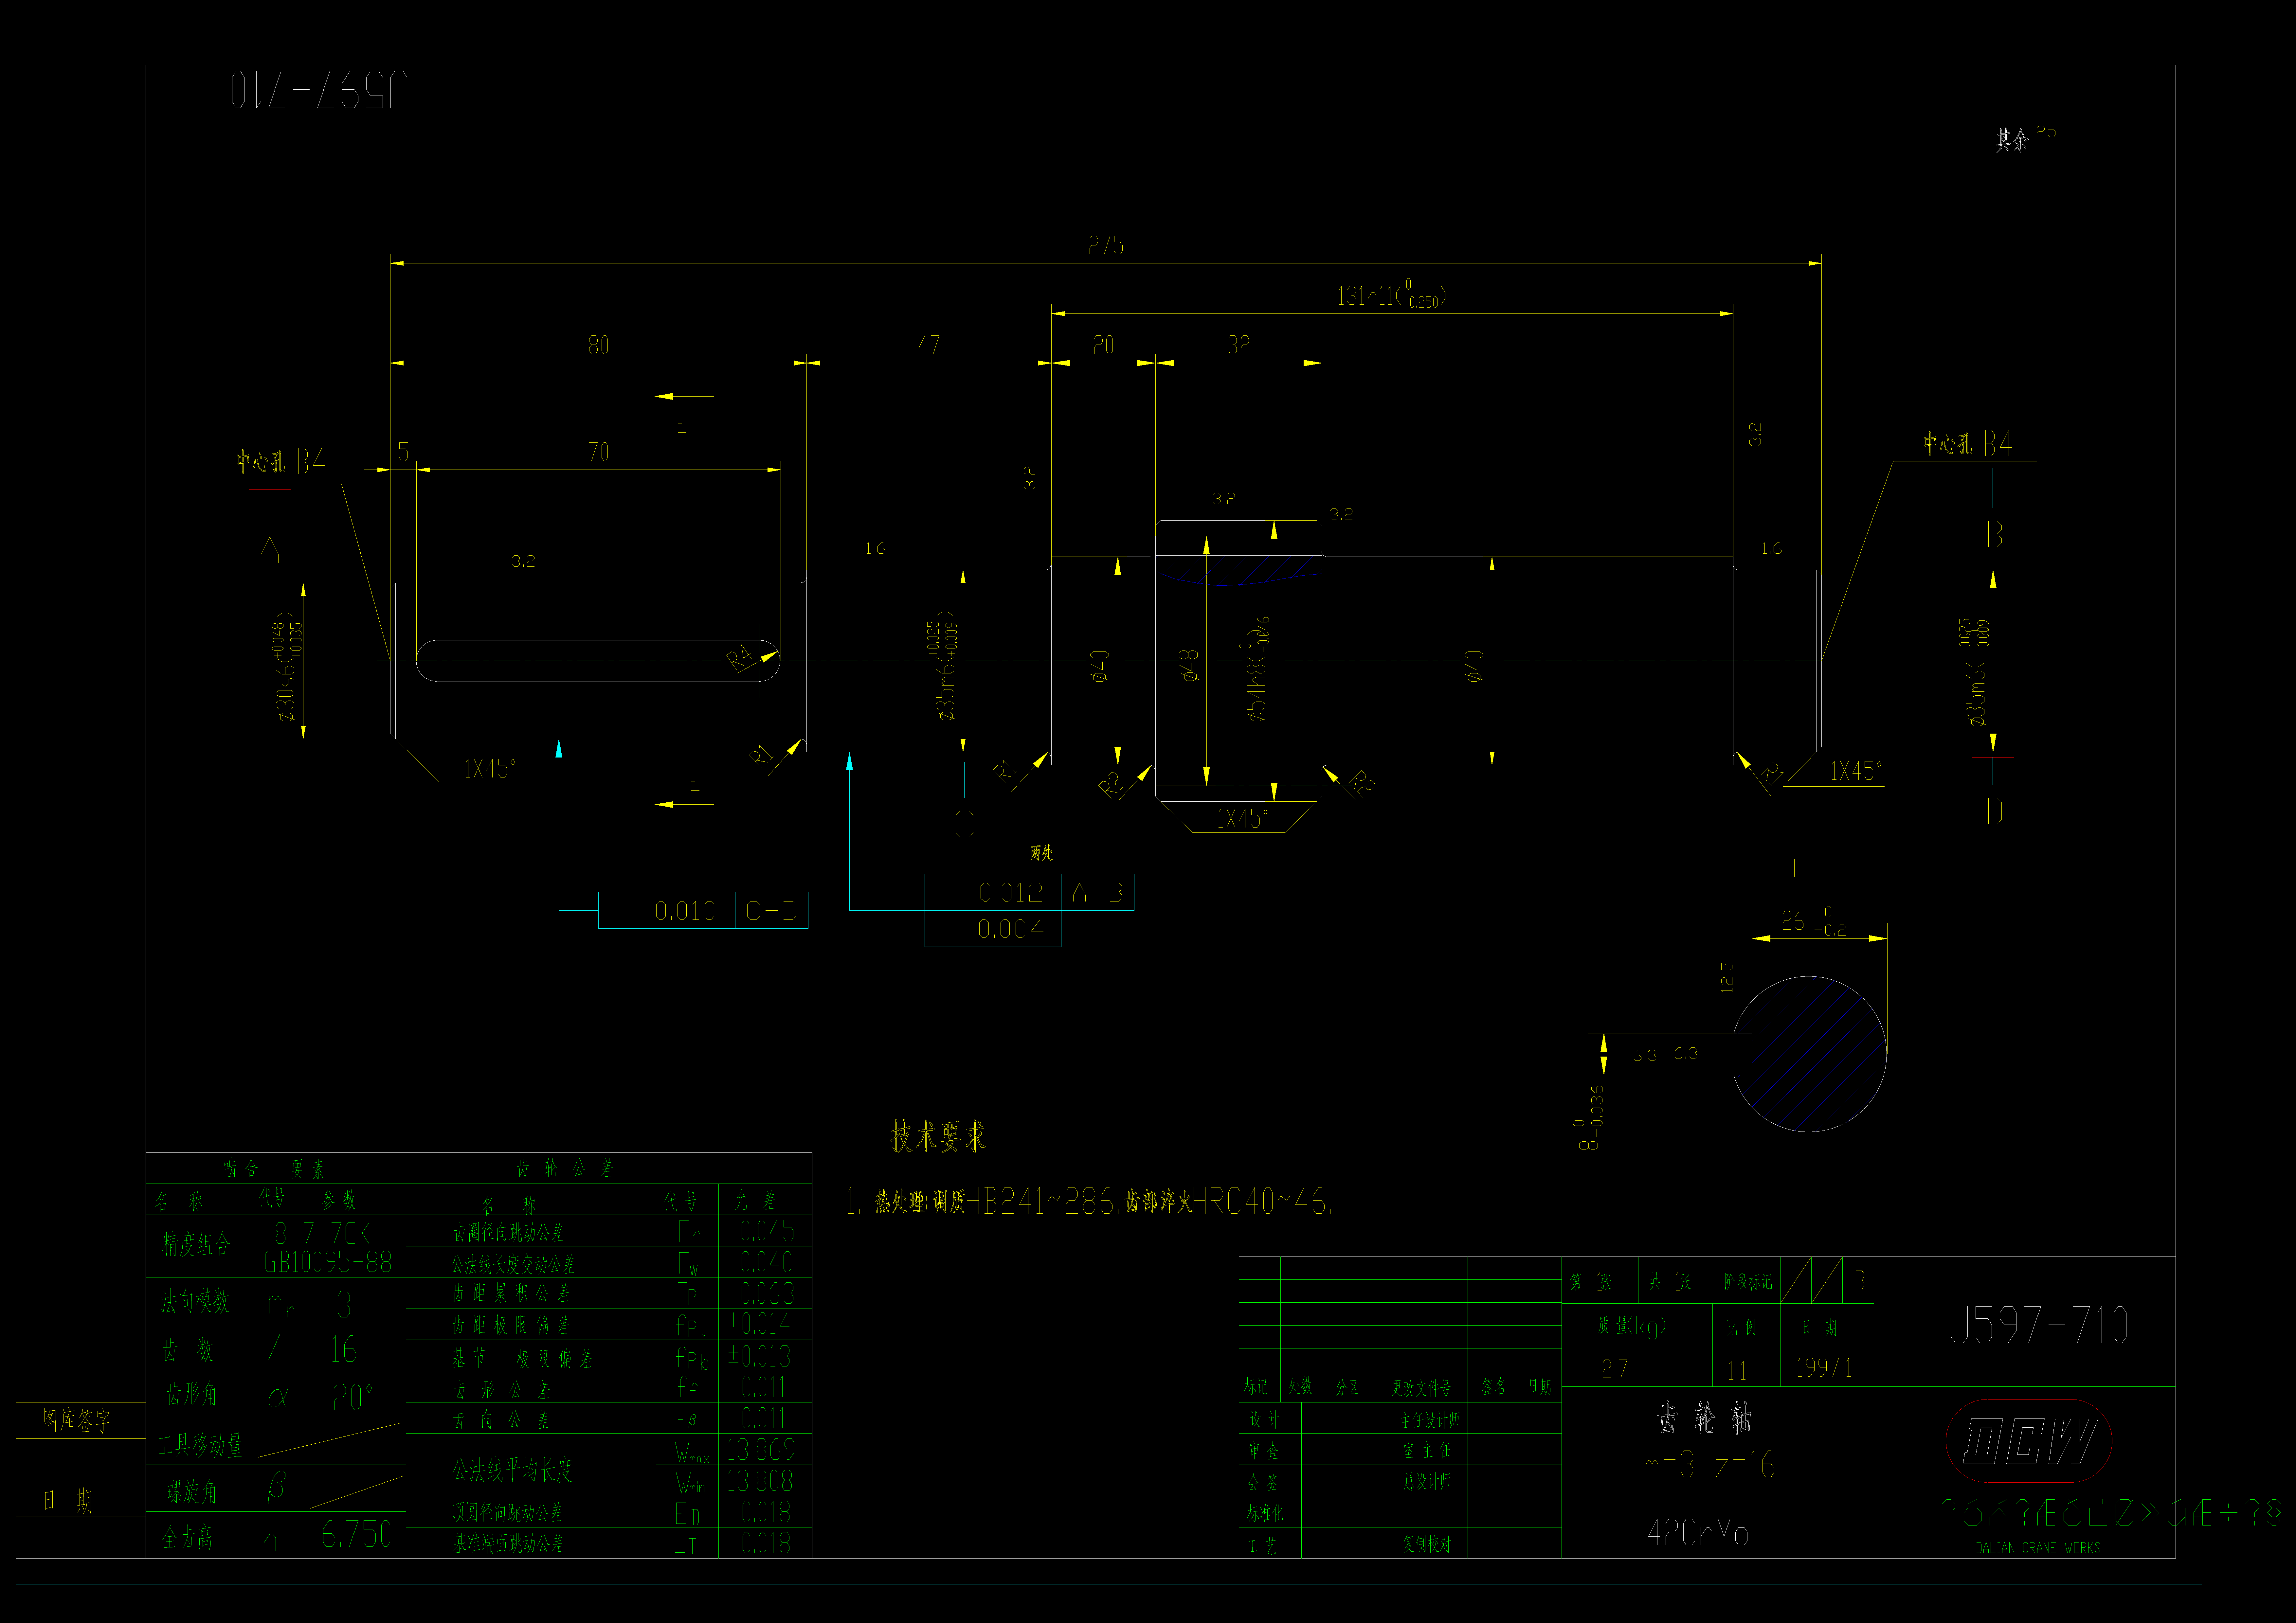This screenshot has width=2296, height=1623.
Task: Select the DCW company logo
Action: [x=2029, y=1441]
